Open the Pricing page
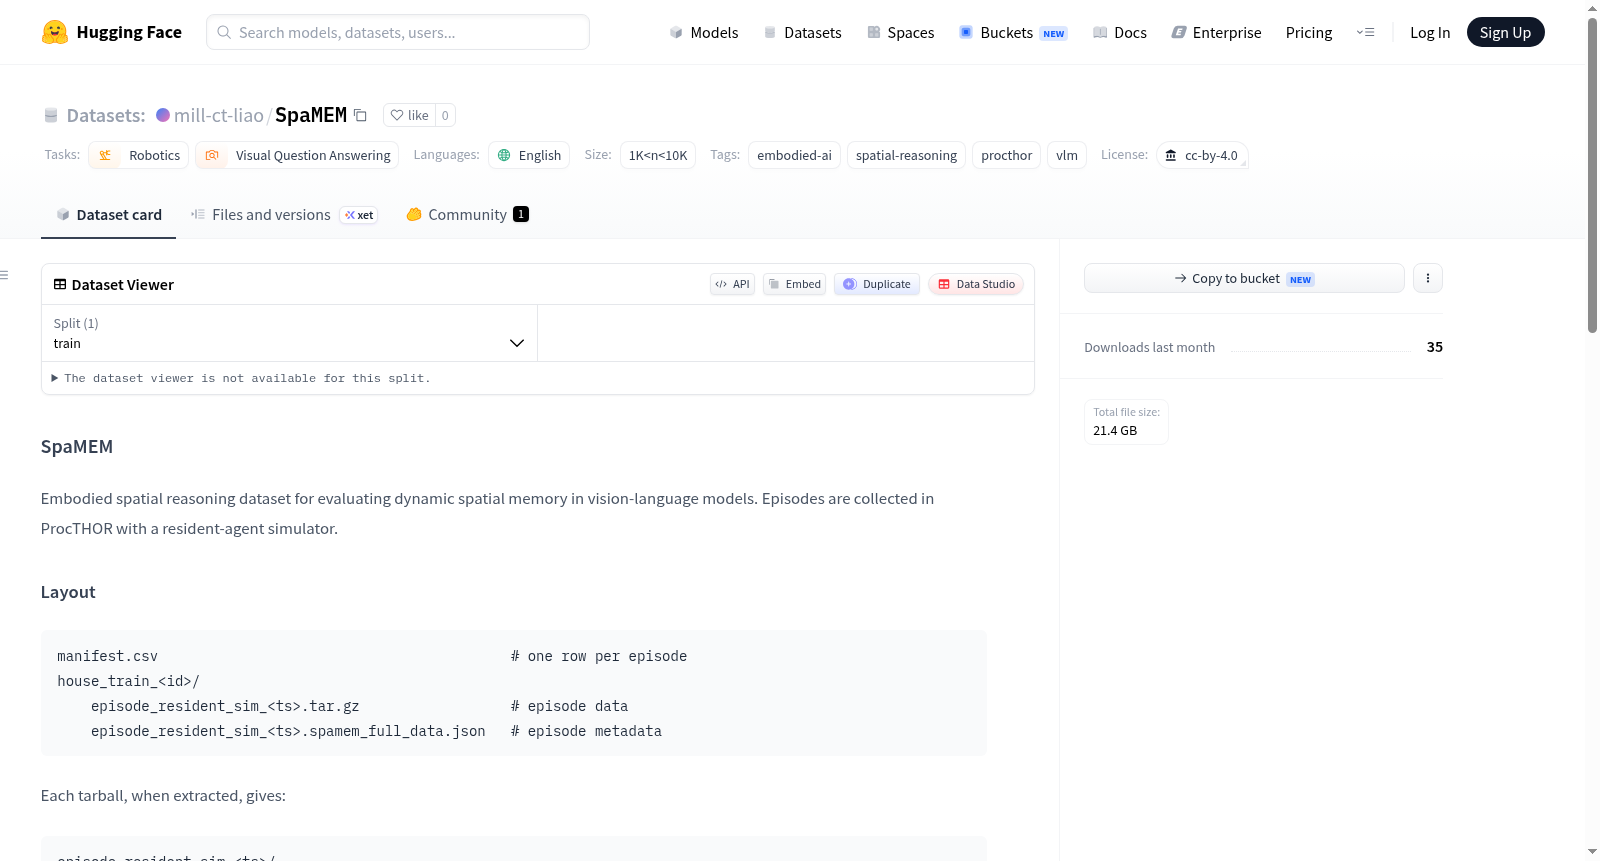The image size is (1600, 861). [x=1309, y=32]
